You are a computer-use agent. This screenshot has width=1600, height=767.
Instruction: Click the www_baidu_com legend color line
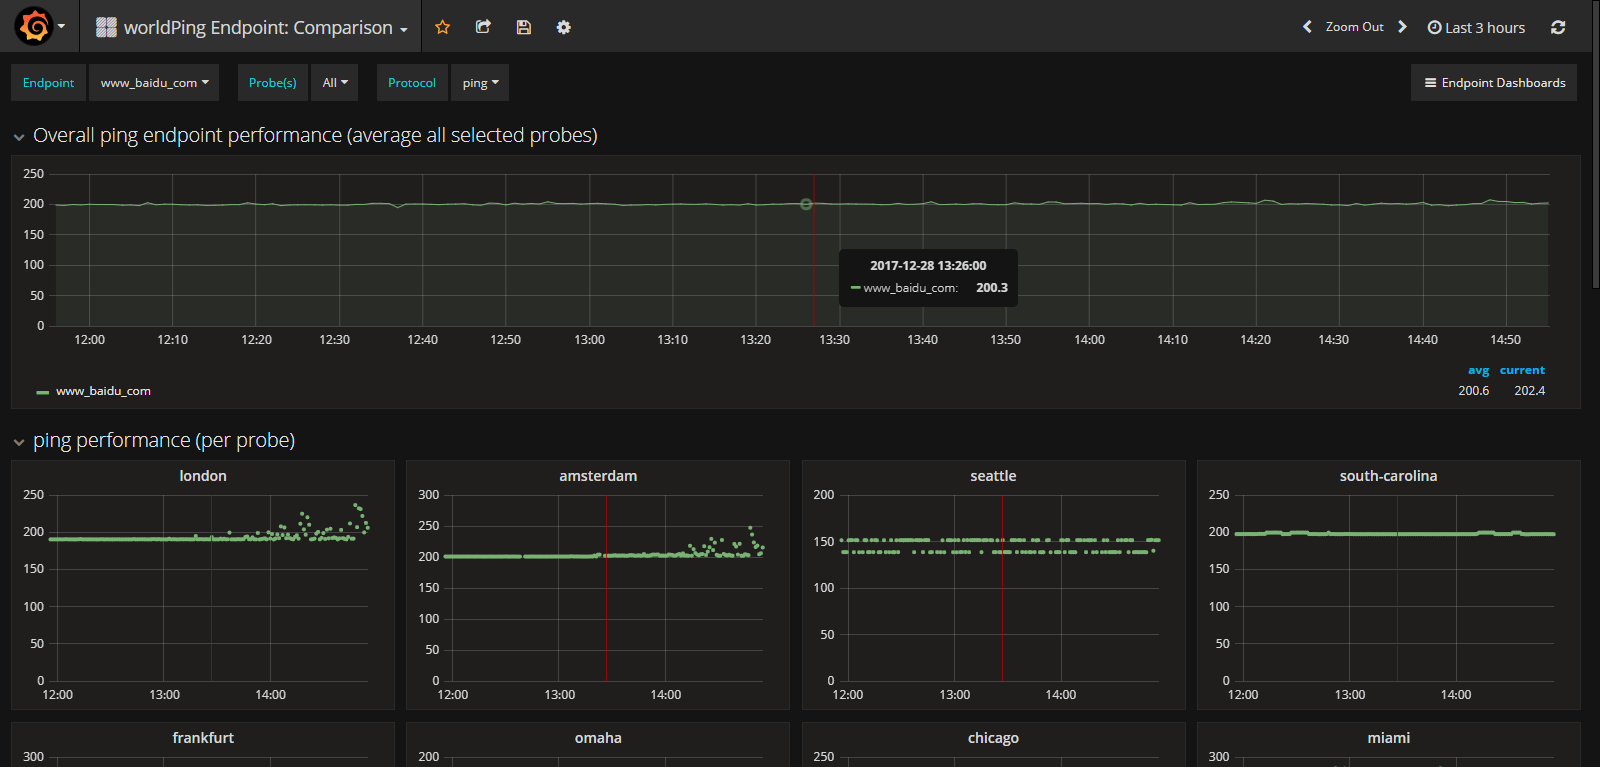pyautogui.click(x=43, y=392)
